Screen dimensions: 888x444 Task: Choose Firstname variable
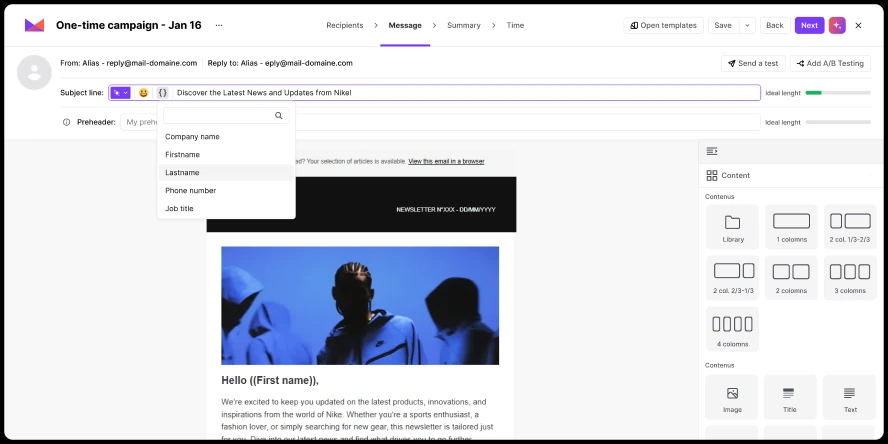[x=227, y=155]
